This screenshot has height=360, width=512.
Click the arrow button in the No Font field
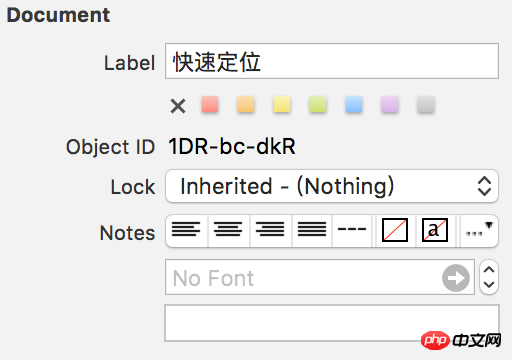click(456, 278)
